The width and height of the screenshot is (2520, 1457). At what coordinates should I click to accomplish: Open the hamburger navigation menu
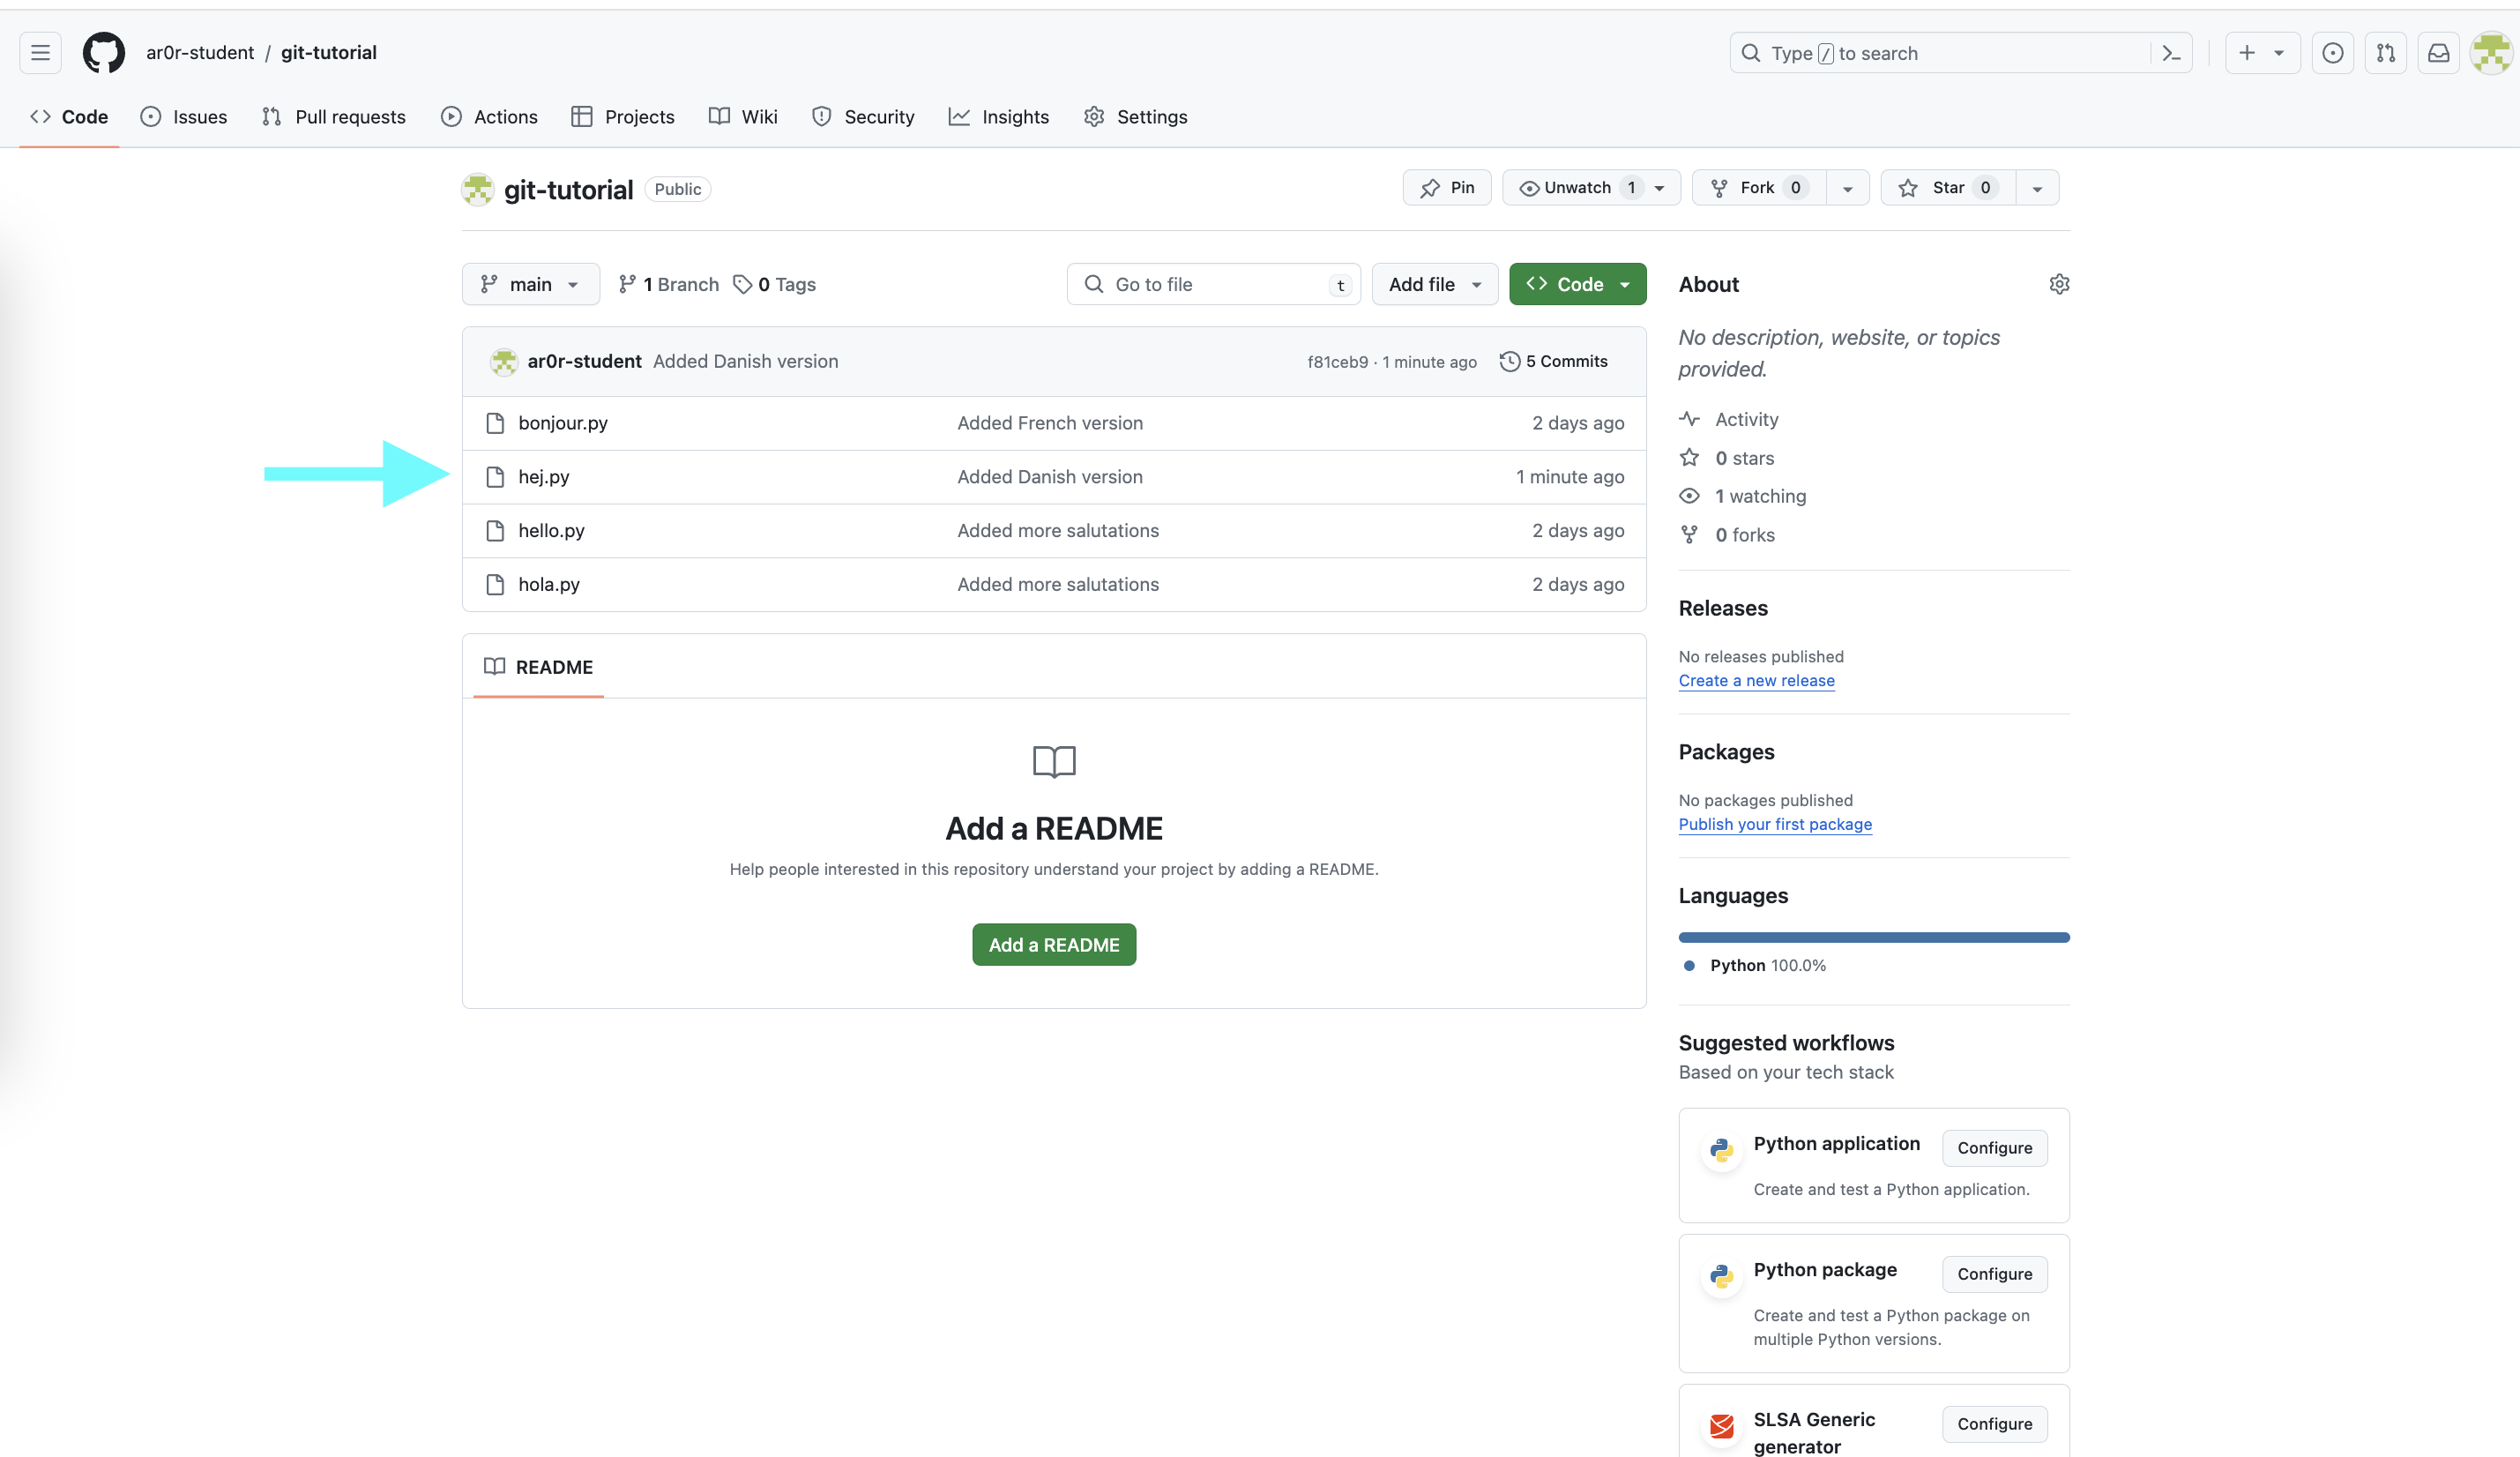(x=40, y=53)
